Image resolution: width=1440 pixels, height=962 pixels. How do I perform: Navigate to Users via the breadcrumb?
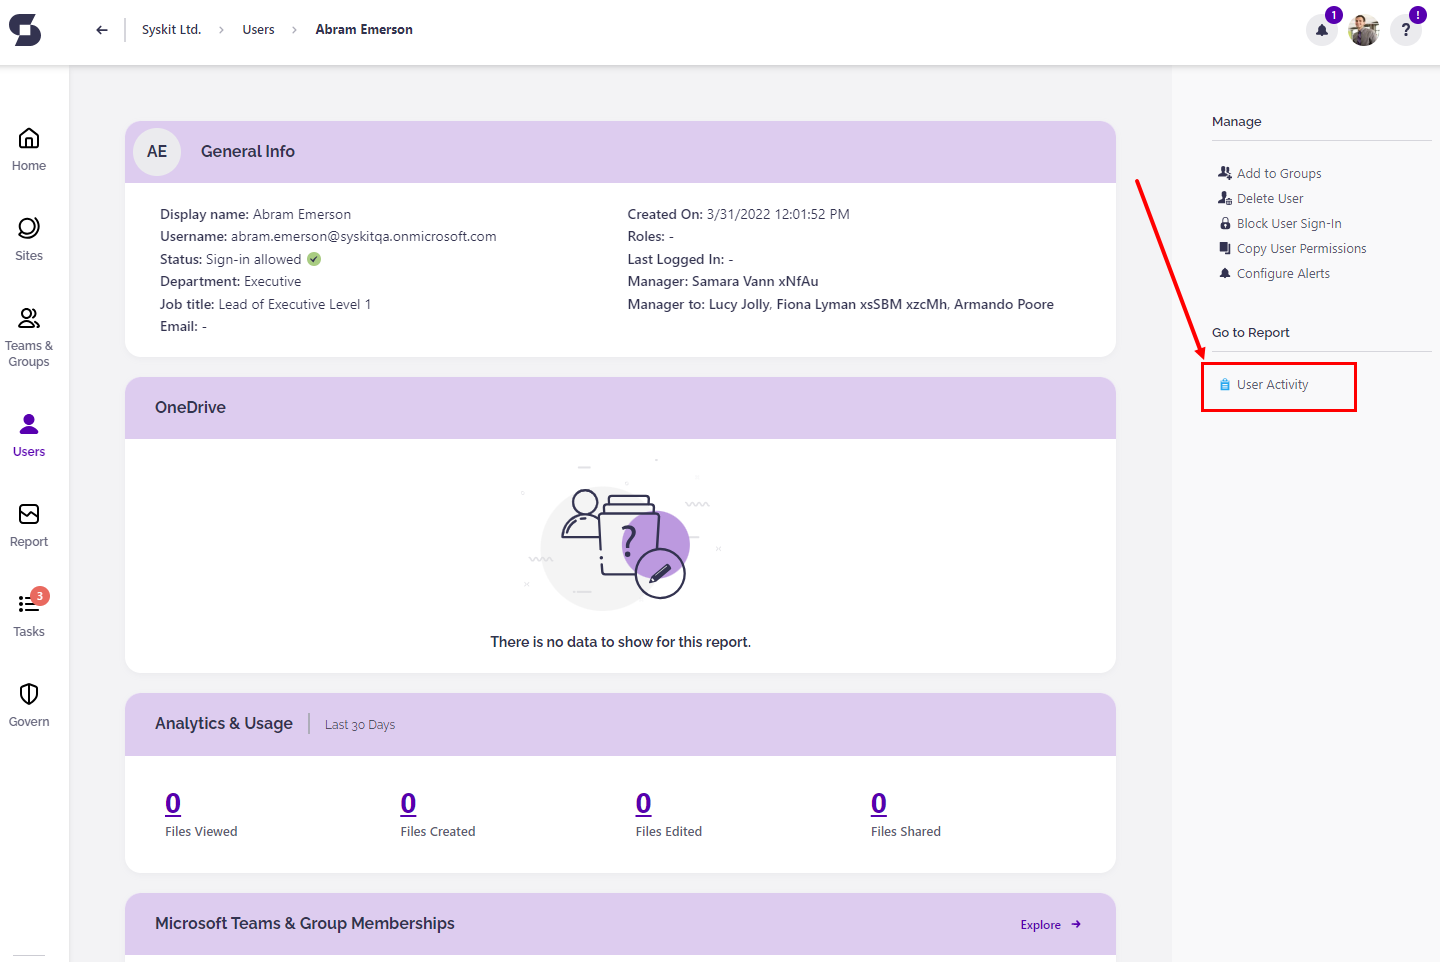coord(258,29)
